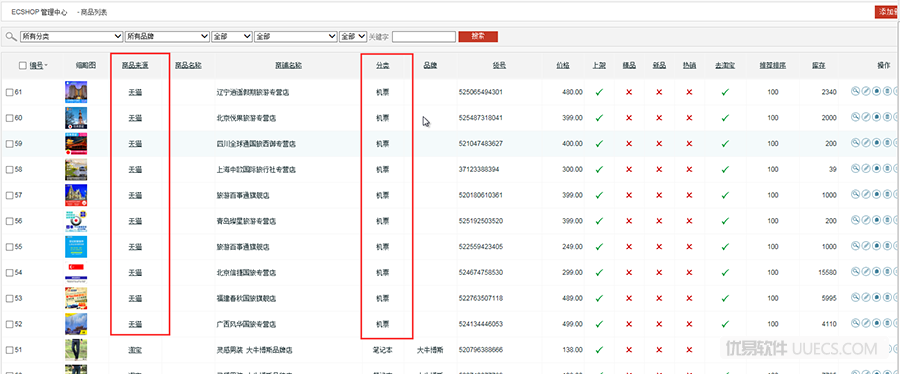Image resolution: width=900 pixels, height=374 pixels.
Task: Sort list by 分类 column header
Action: click(382, 66)
